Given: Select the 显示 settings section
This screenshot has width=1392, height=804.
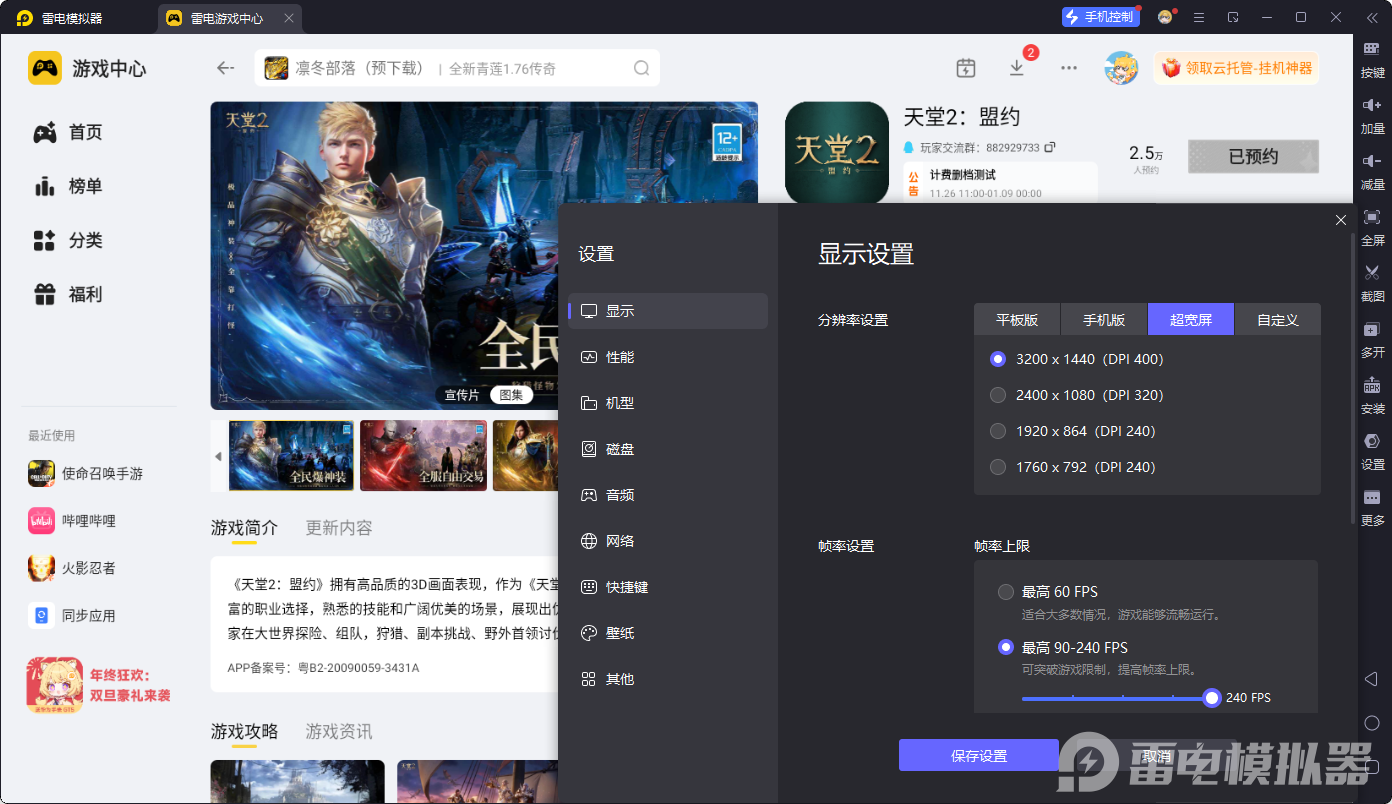Looking at the screenshot, I should pyautogui.click(x=668, y=311).
